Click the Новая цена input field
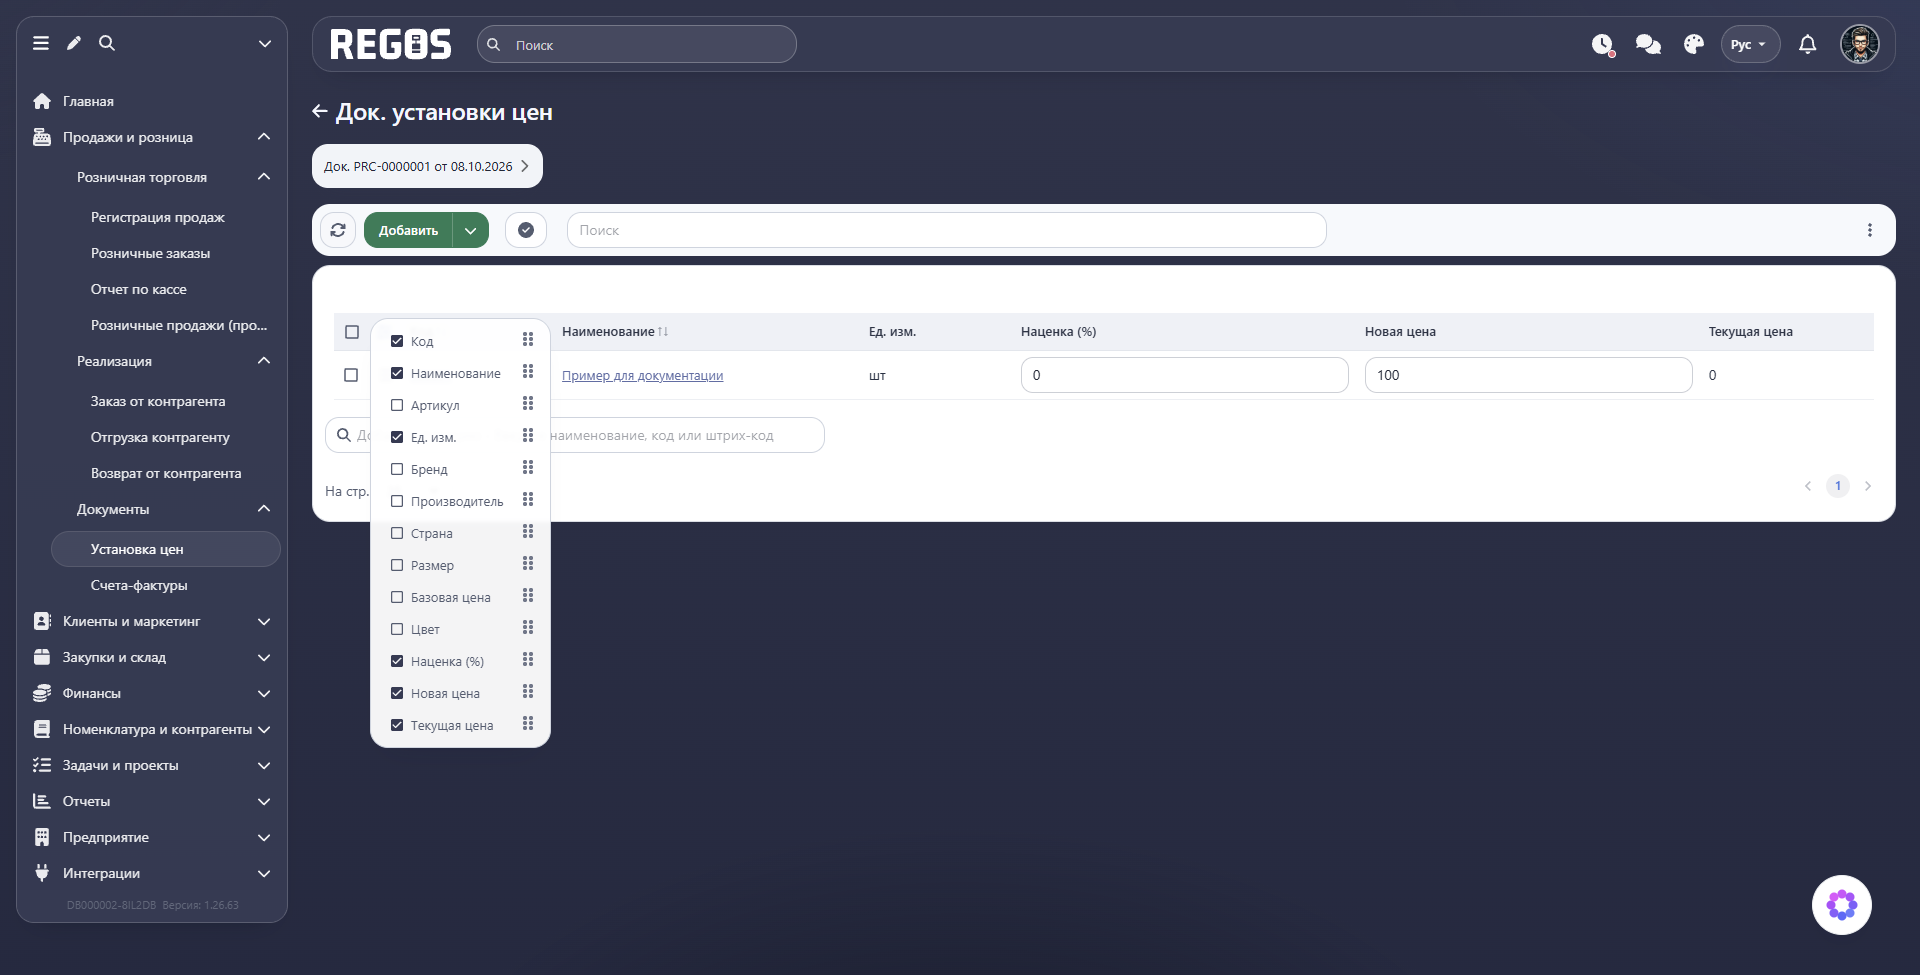This screenshot has height=975, width=1920. tap(1528, 375)
